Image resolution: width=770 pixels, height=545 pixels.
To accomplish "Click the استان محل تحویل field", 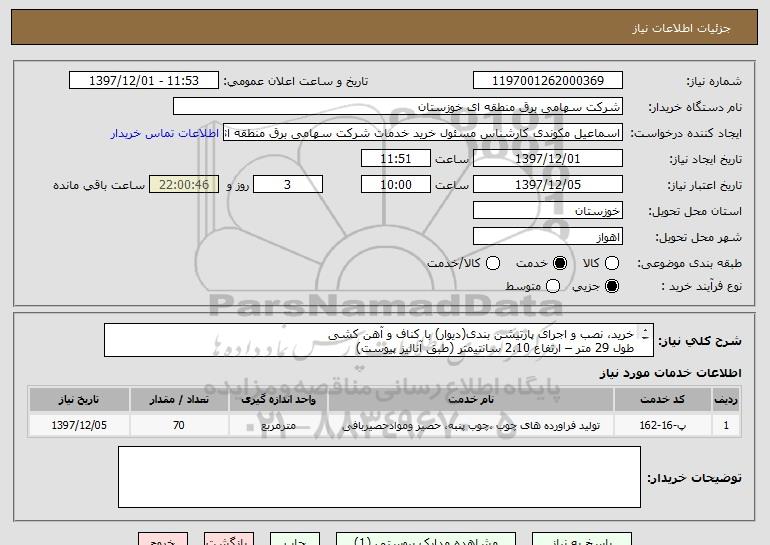I will [x=546, y=211].
